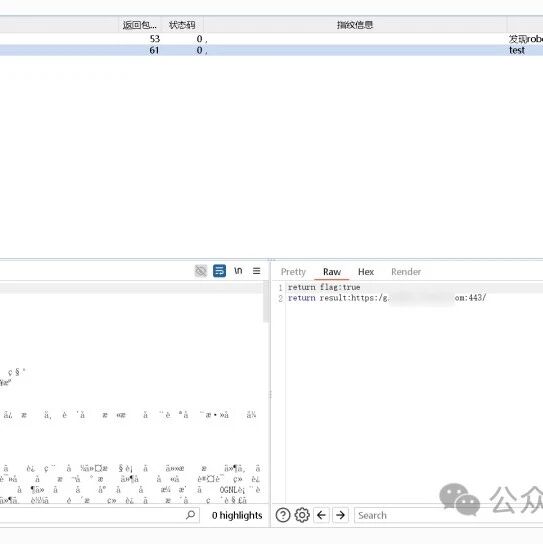Open the hamburger options menu in request pane
The image size is (543, 544).
coord(256,271)
